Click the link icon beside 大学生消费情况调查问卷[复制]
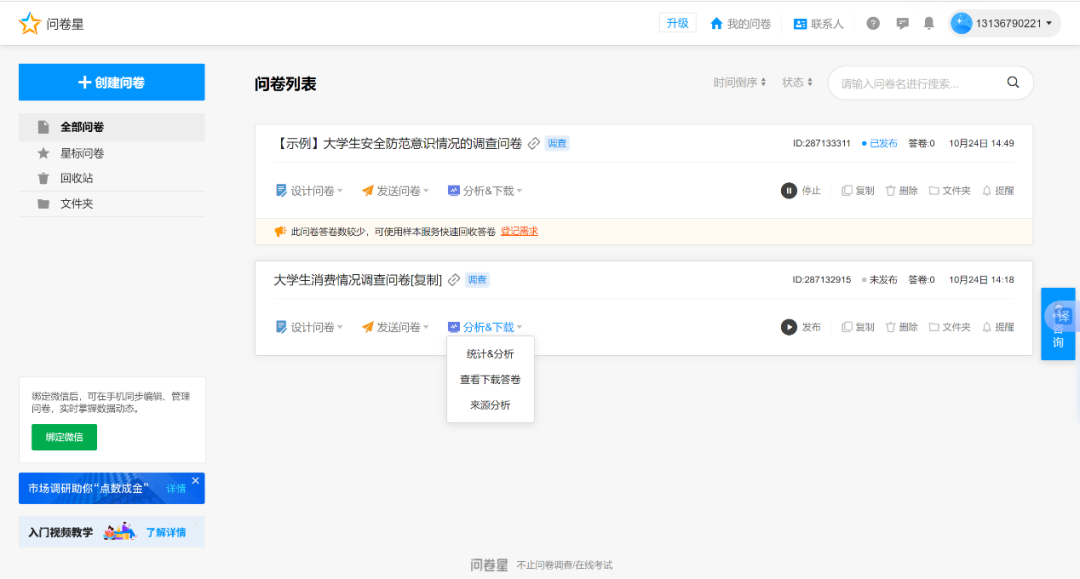This screenshot has width=1080, height=579. click(x=454, y=280)
